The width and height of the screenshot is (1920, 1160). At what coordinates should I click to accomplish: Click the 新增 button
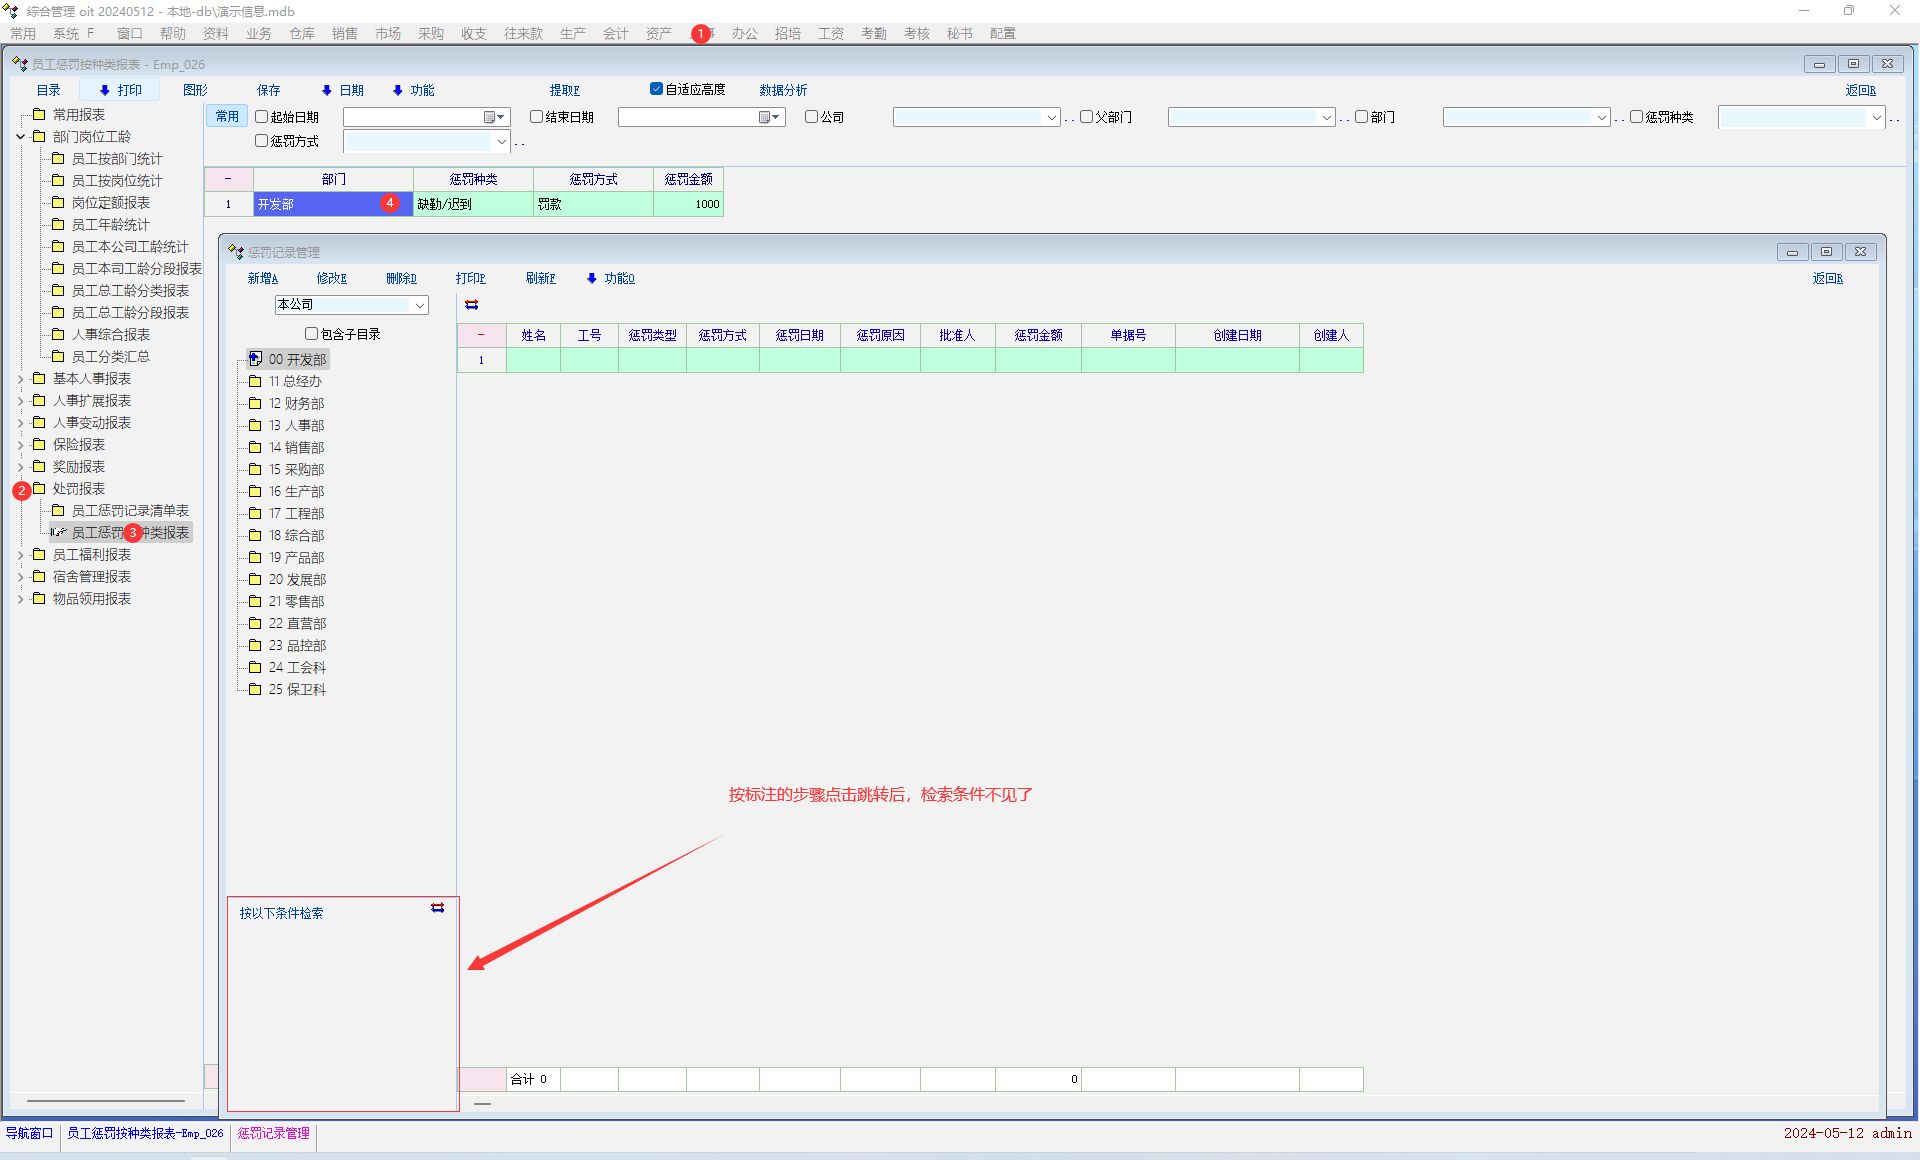tap(262, 278)
